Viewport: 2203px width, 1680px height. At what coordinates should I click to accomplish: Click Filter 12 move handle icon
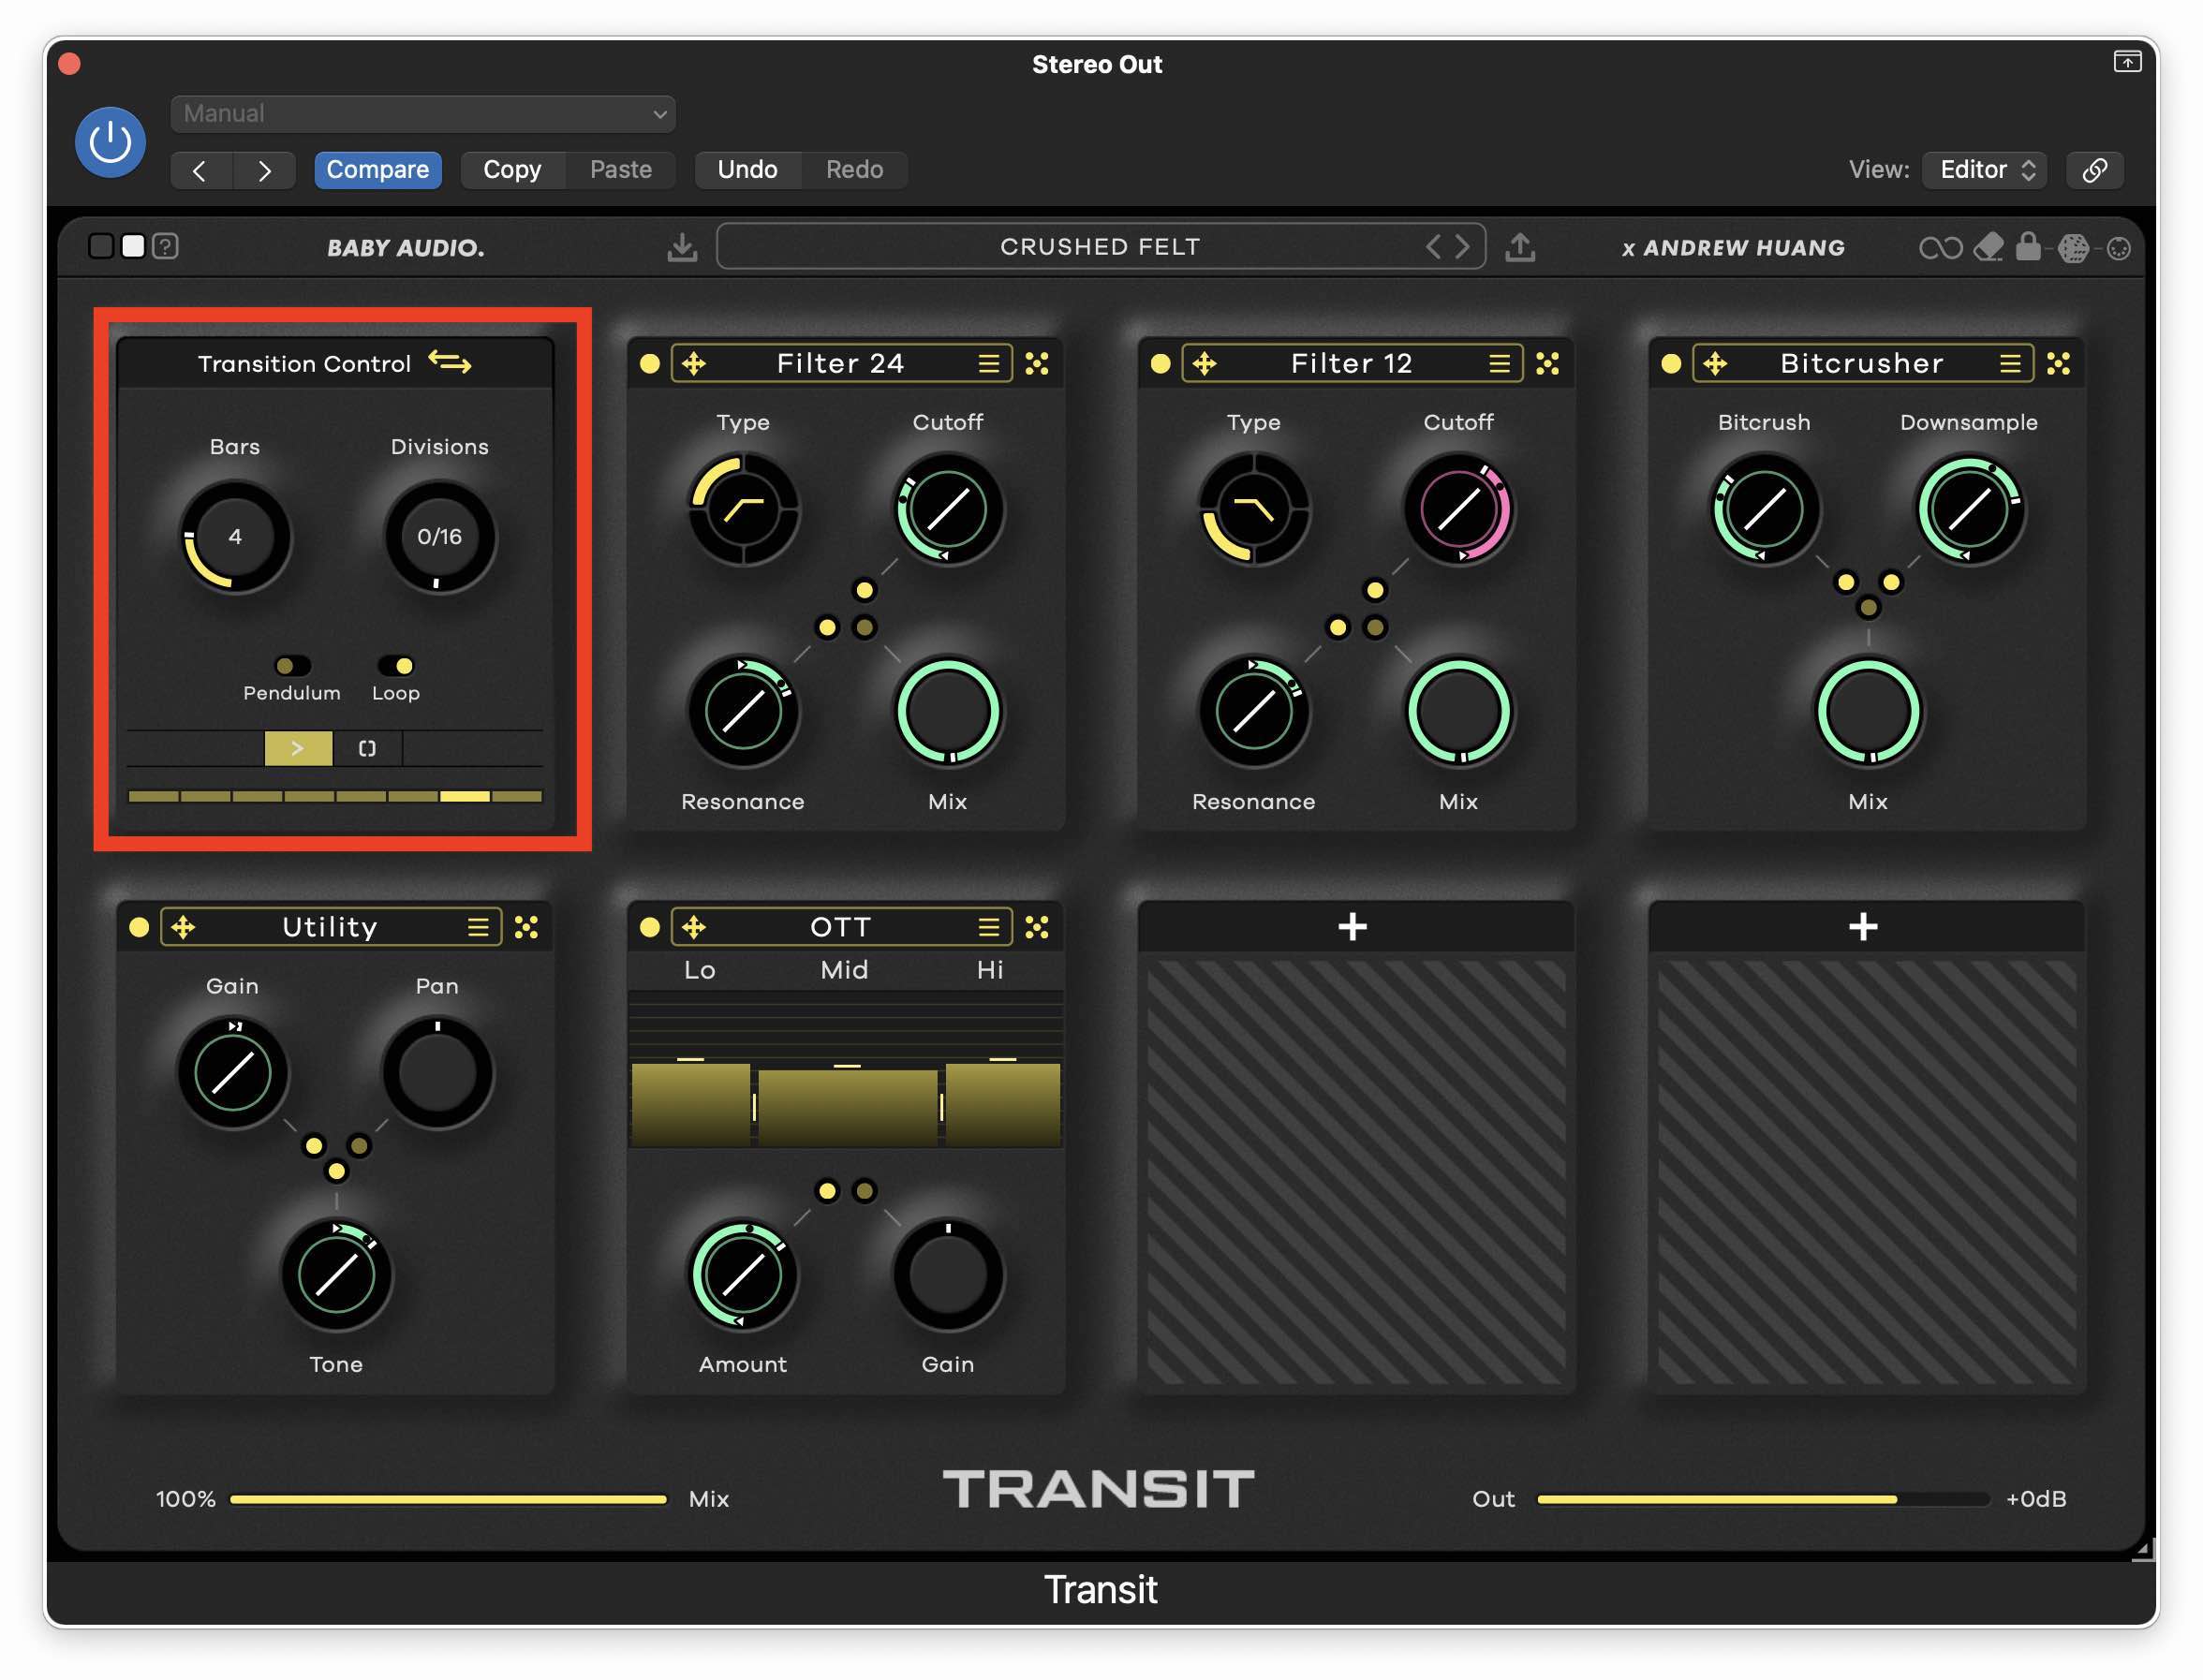(x=1205, y=364)
